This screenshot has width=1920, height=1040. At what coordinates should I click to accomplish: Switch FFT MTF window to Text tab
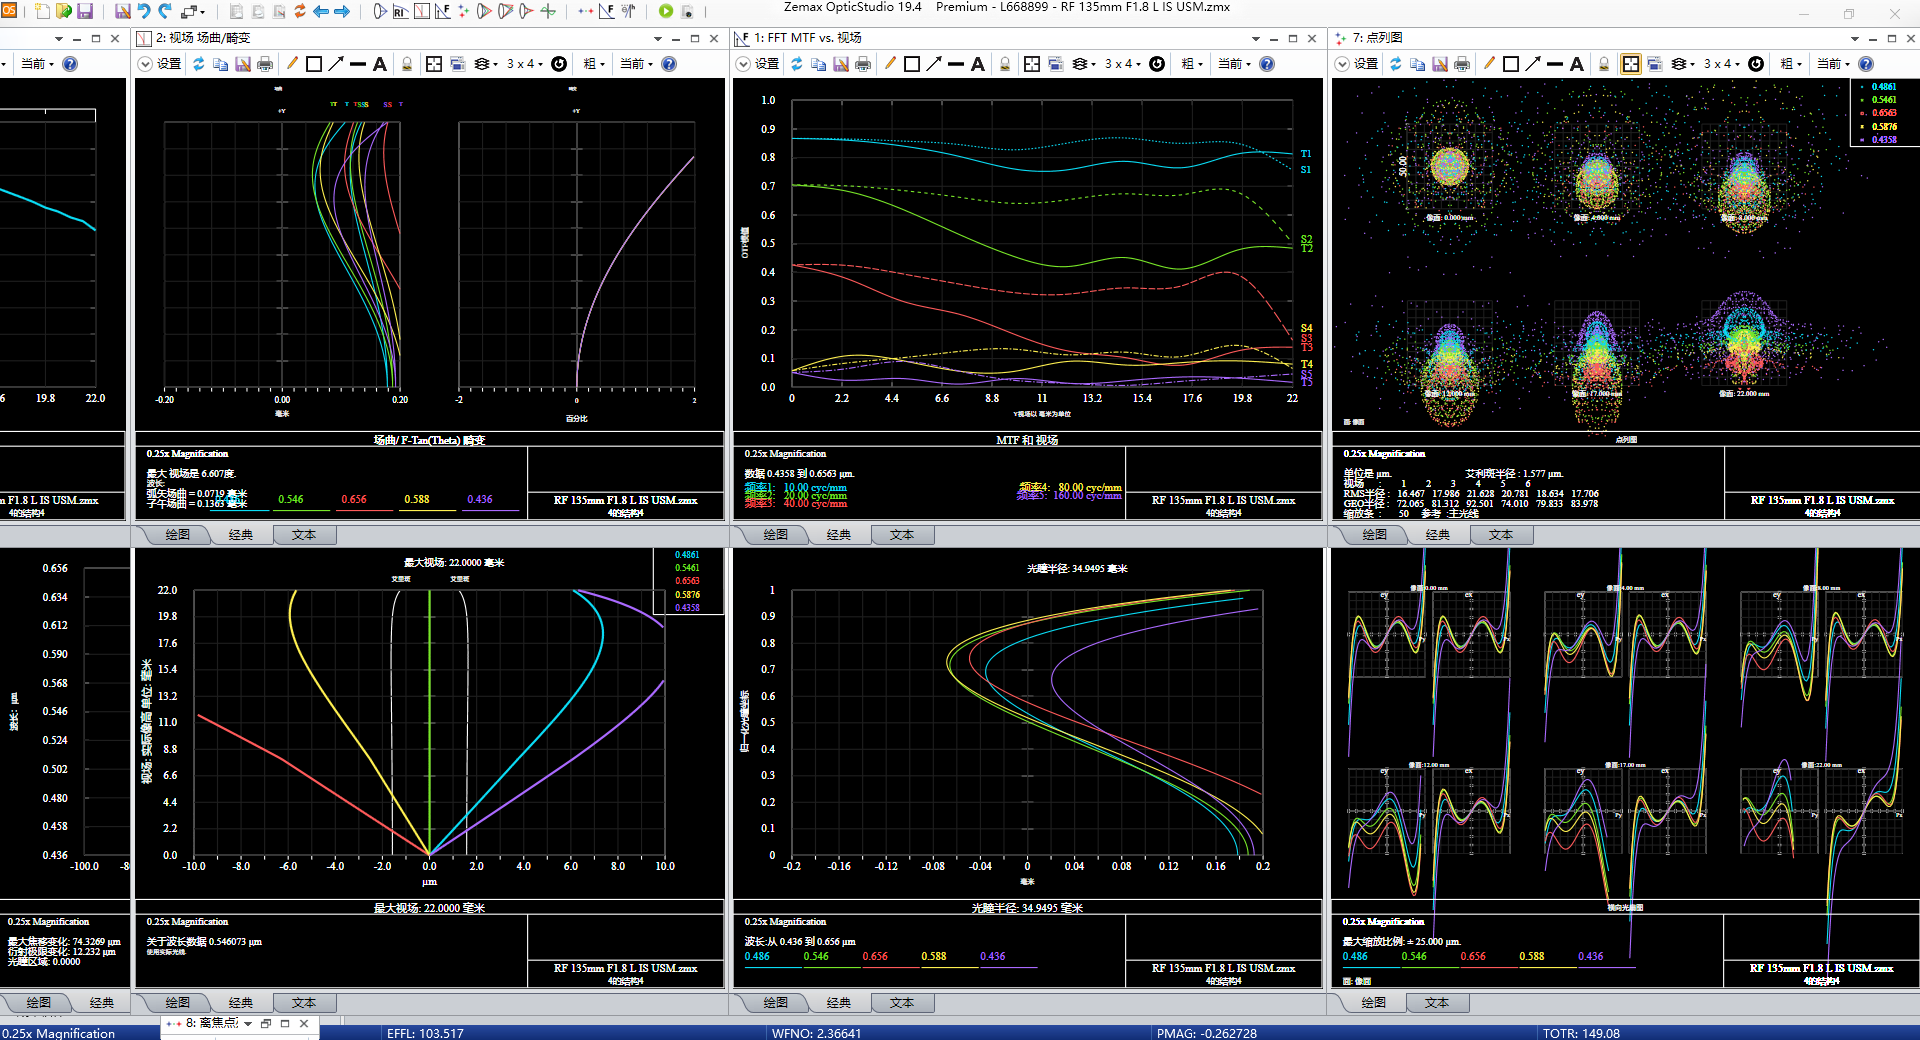point(902,535)
